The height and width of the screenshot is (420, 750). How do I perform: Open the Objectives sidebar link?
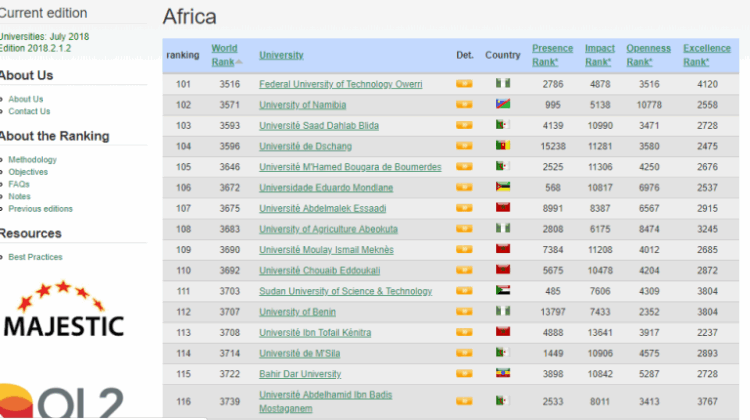(28, 172)
